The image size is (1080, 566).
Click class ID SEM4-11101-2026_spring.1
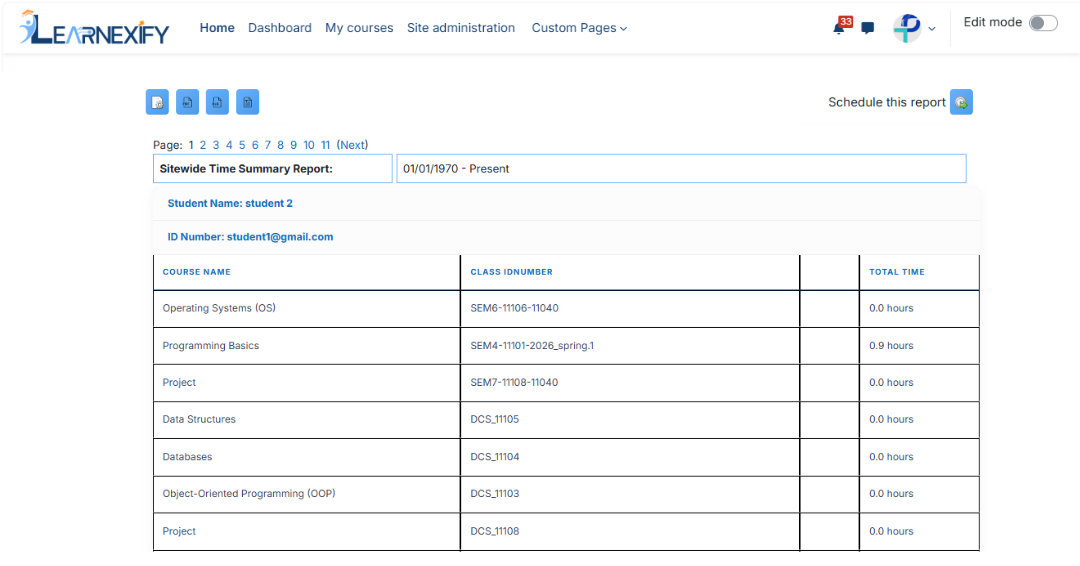pyautogui.click(x=532, y=346)
